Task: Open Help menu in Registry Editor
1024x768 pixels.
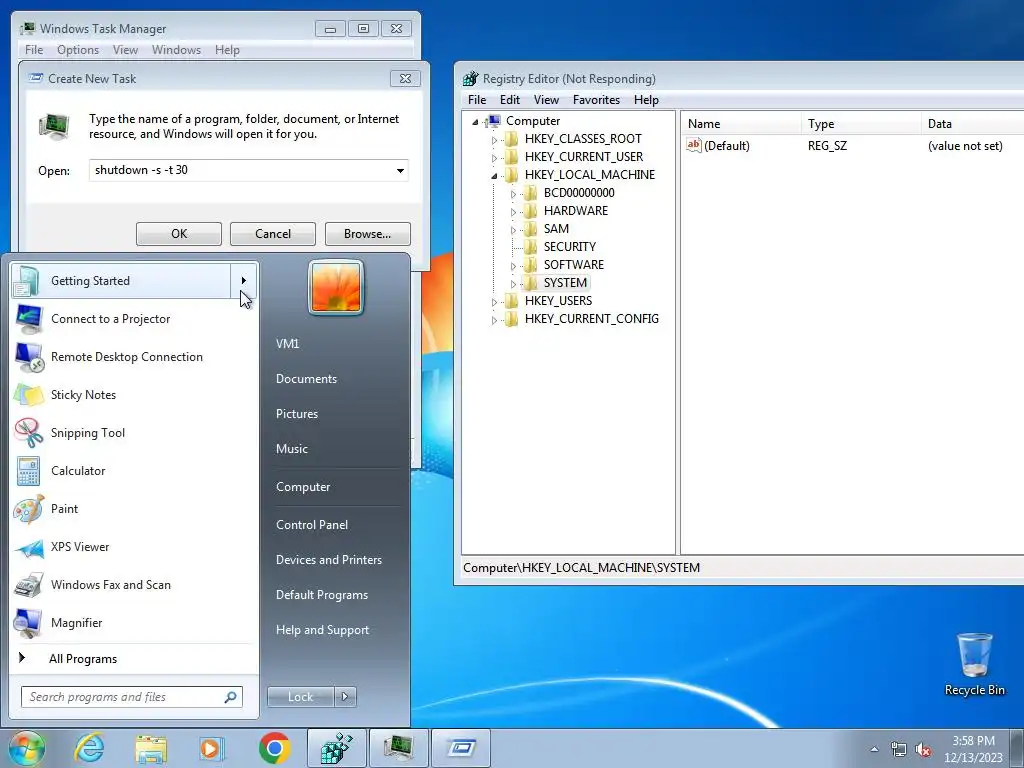Action: pos(646,100)
